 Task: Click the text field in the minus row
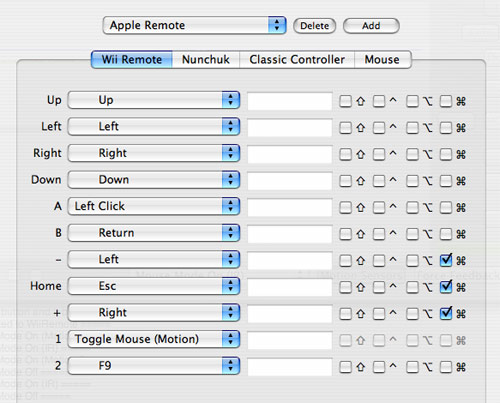290,261
